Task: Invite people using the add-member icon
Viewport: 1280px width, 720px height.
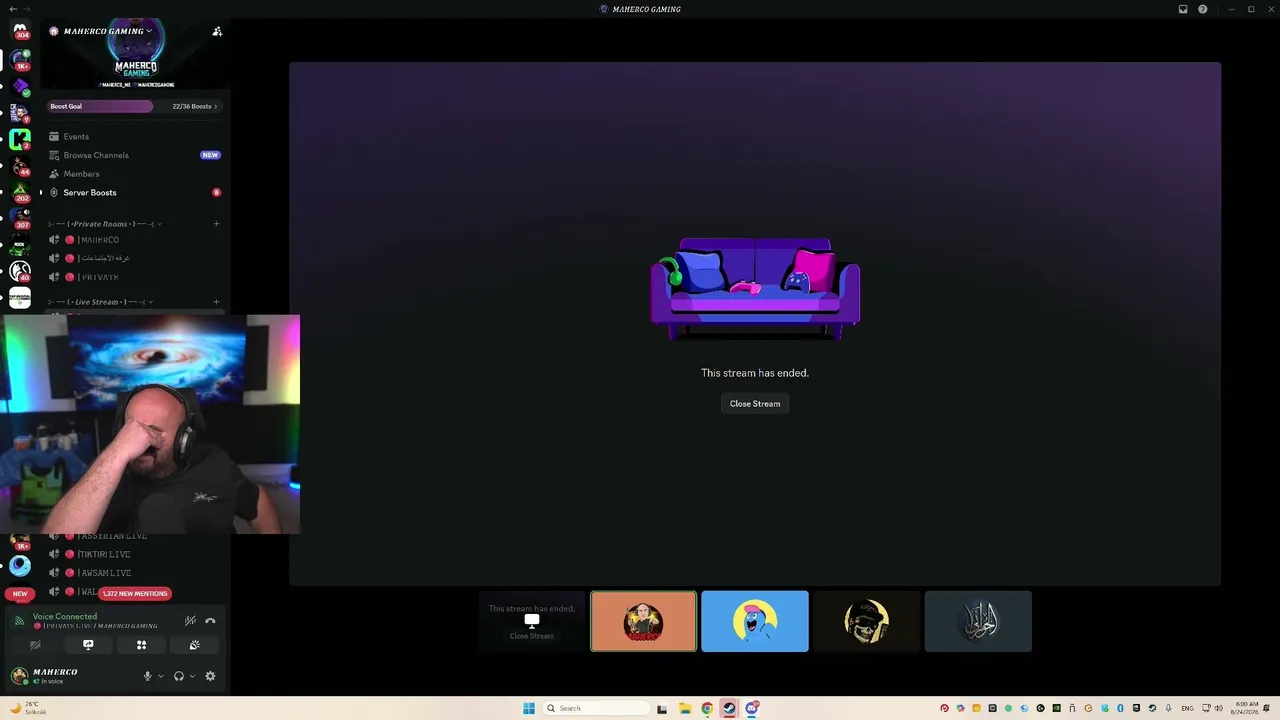Action: coord(217,32)
